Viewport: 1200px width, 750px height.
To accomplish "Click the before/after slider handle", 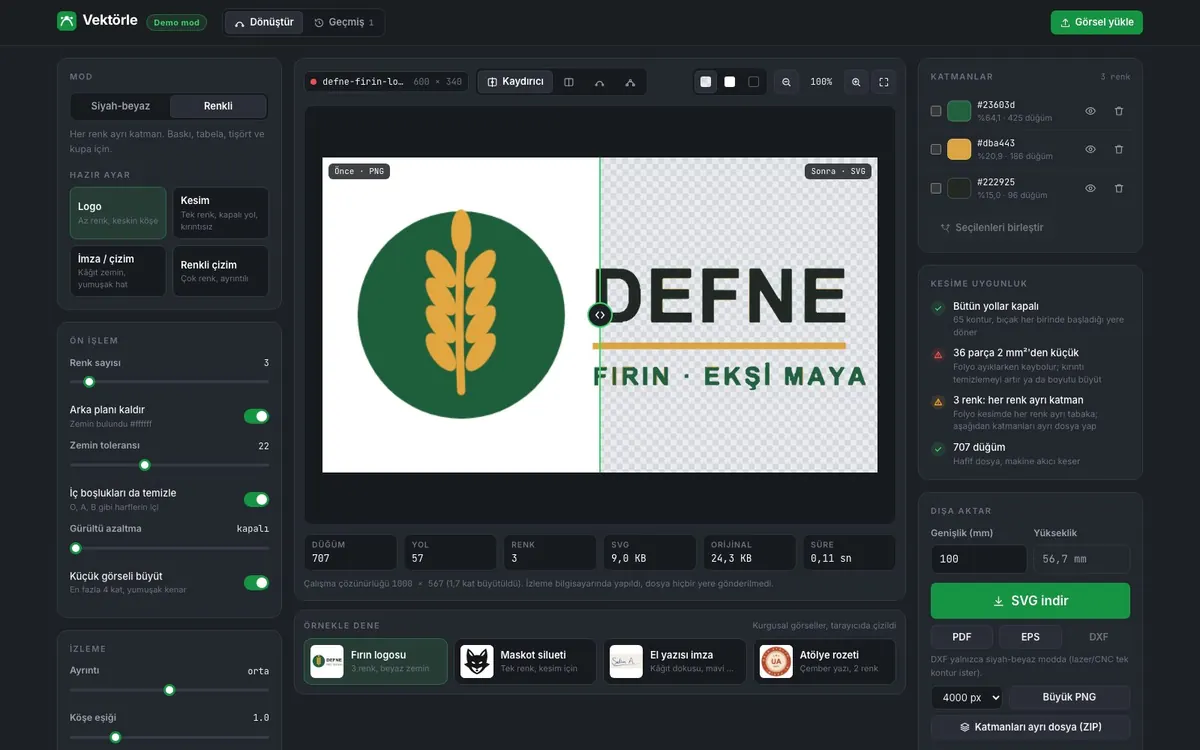I will click(x=599, y=315).
